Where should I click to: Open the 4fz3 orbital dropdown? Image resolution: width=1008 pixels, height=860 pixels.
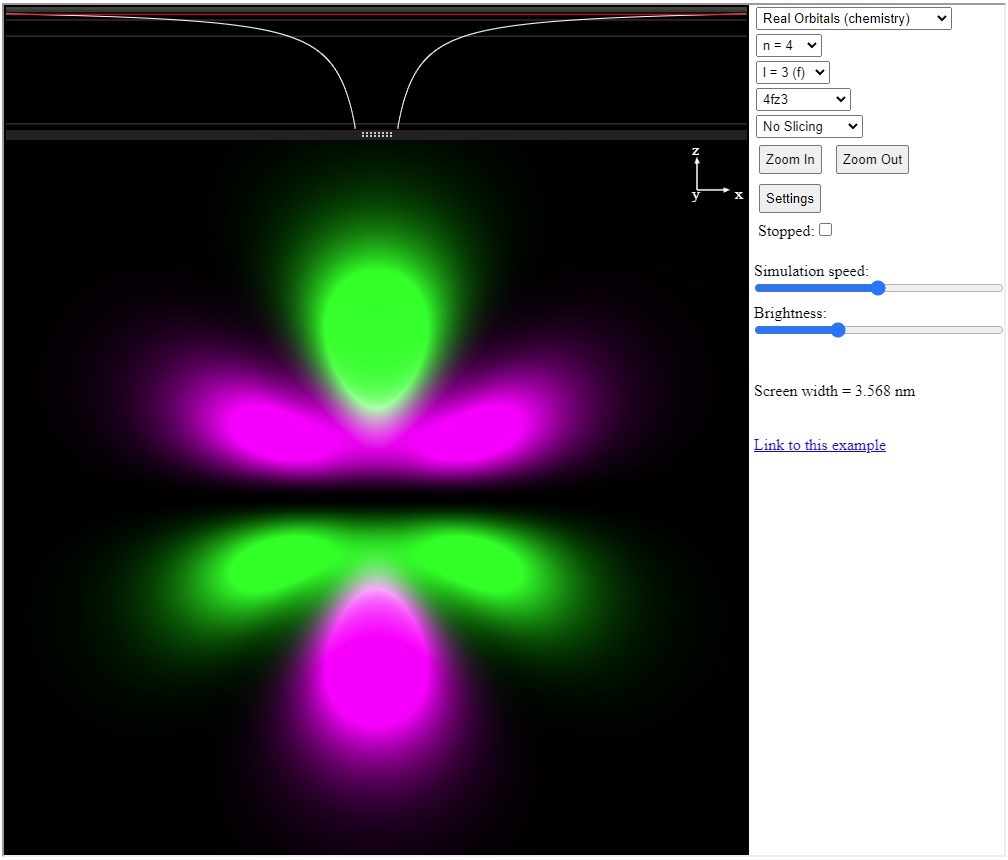803,100
